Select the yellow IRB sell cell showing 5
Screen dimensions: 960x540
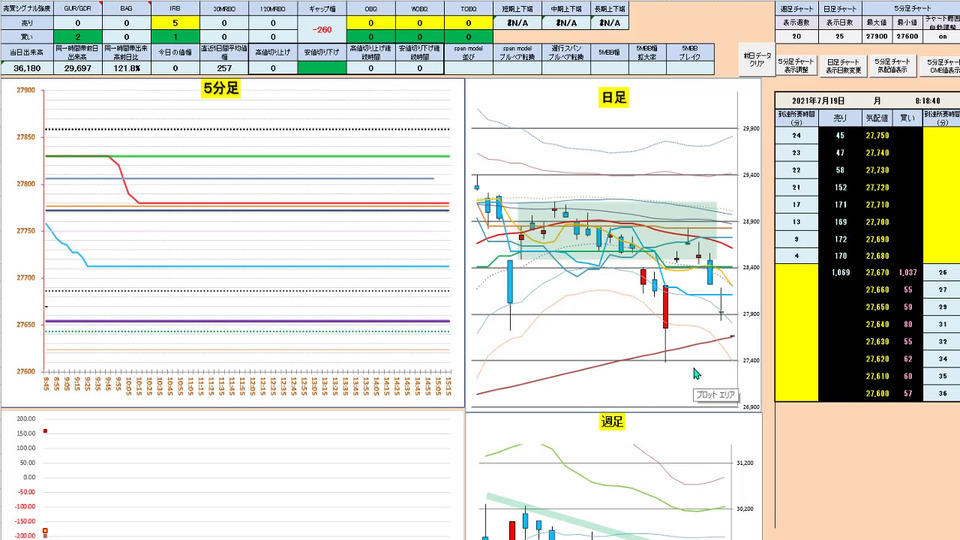[x=175, y=23]
